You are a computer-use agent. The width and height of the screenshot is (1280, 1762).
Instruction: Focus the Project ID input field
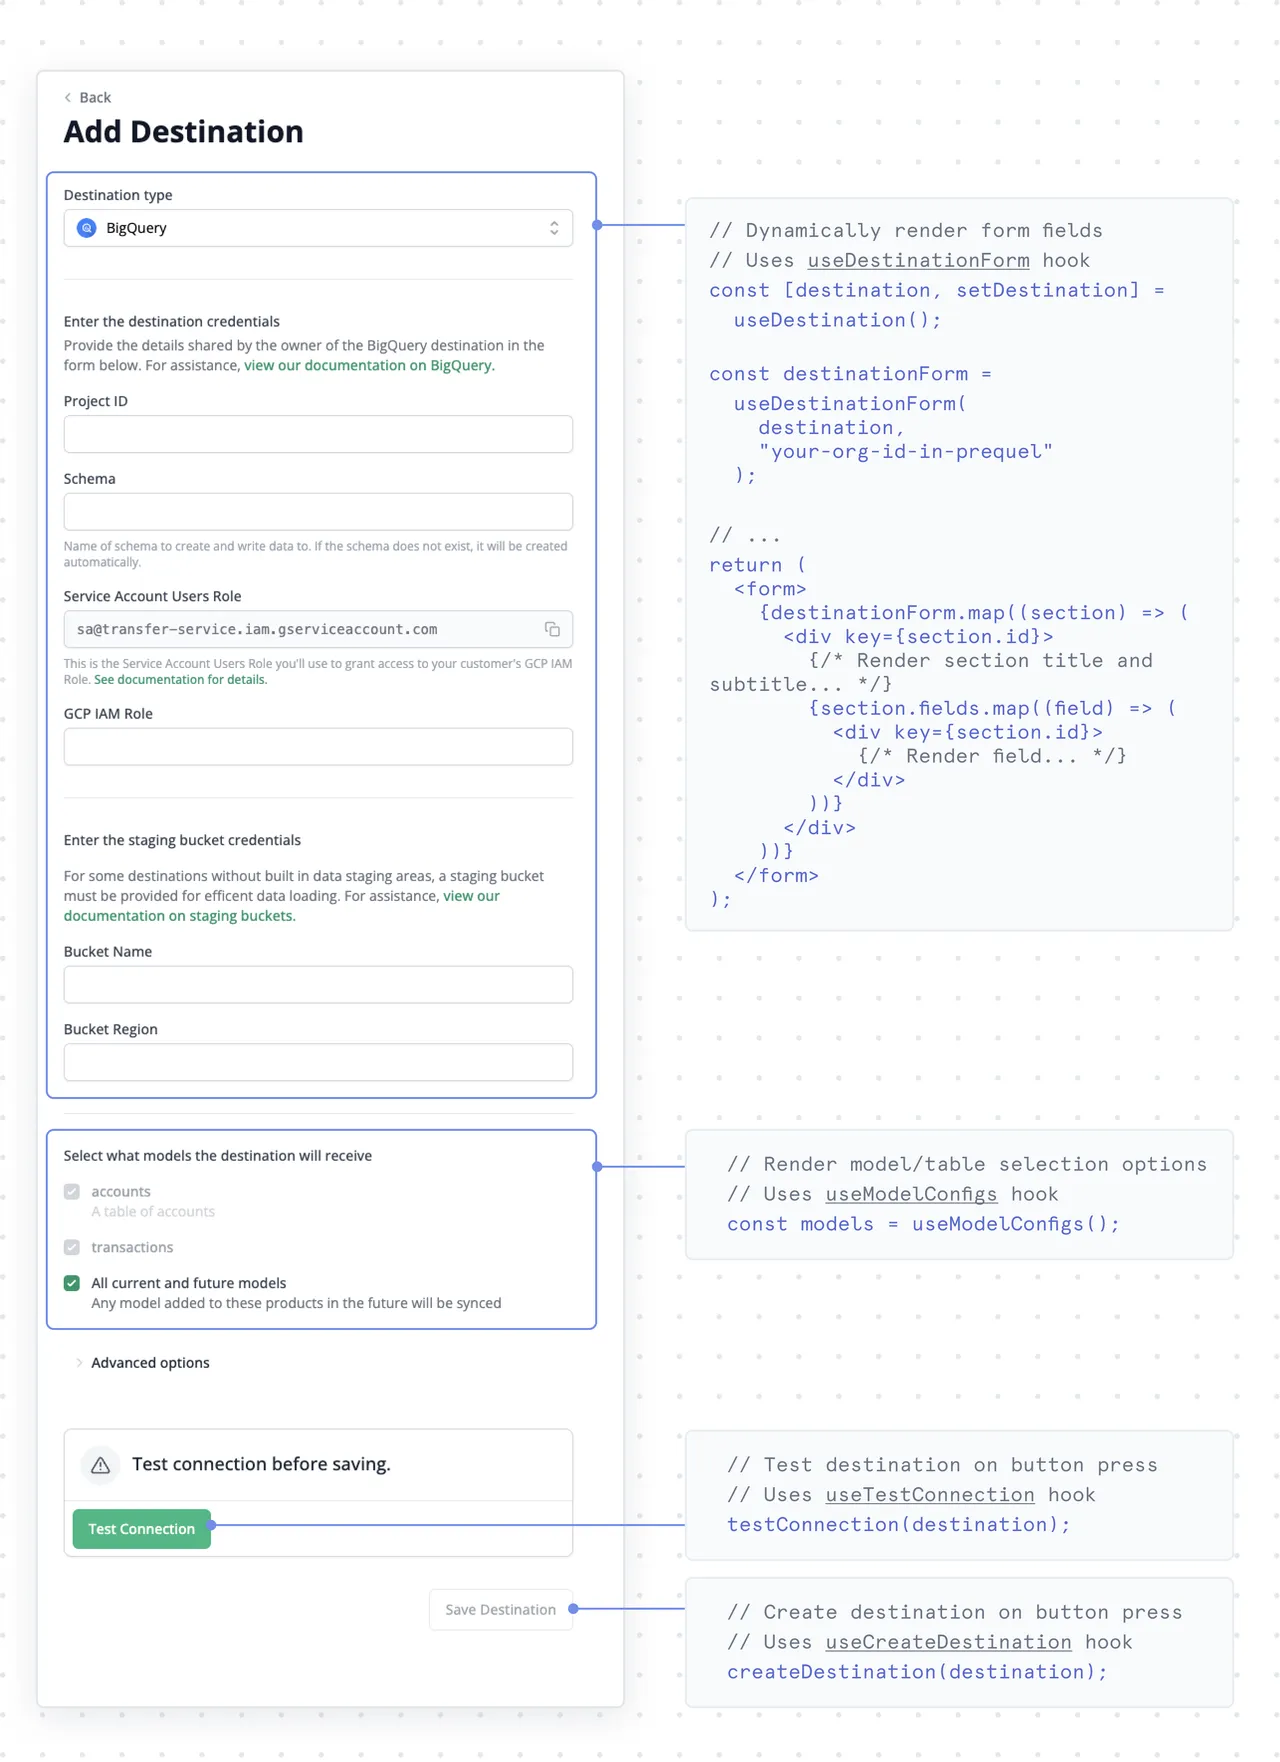318,434
